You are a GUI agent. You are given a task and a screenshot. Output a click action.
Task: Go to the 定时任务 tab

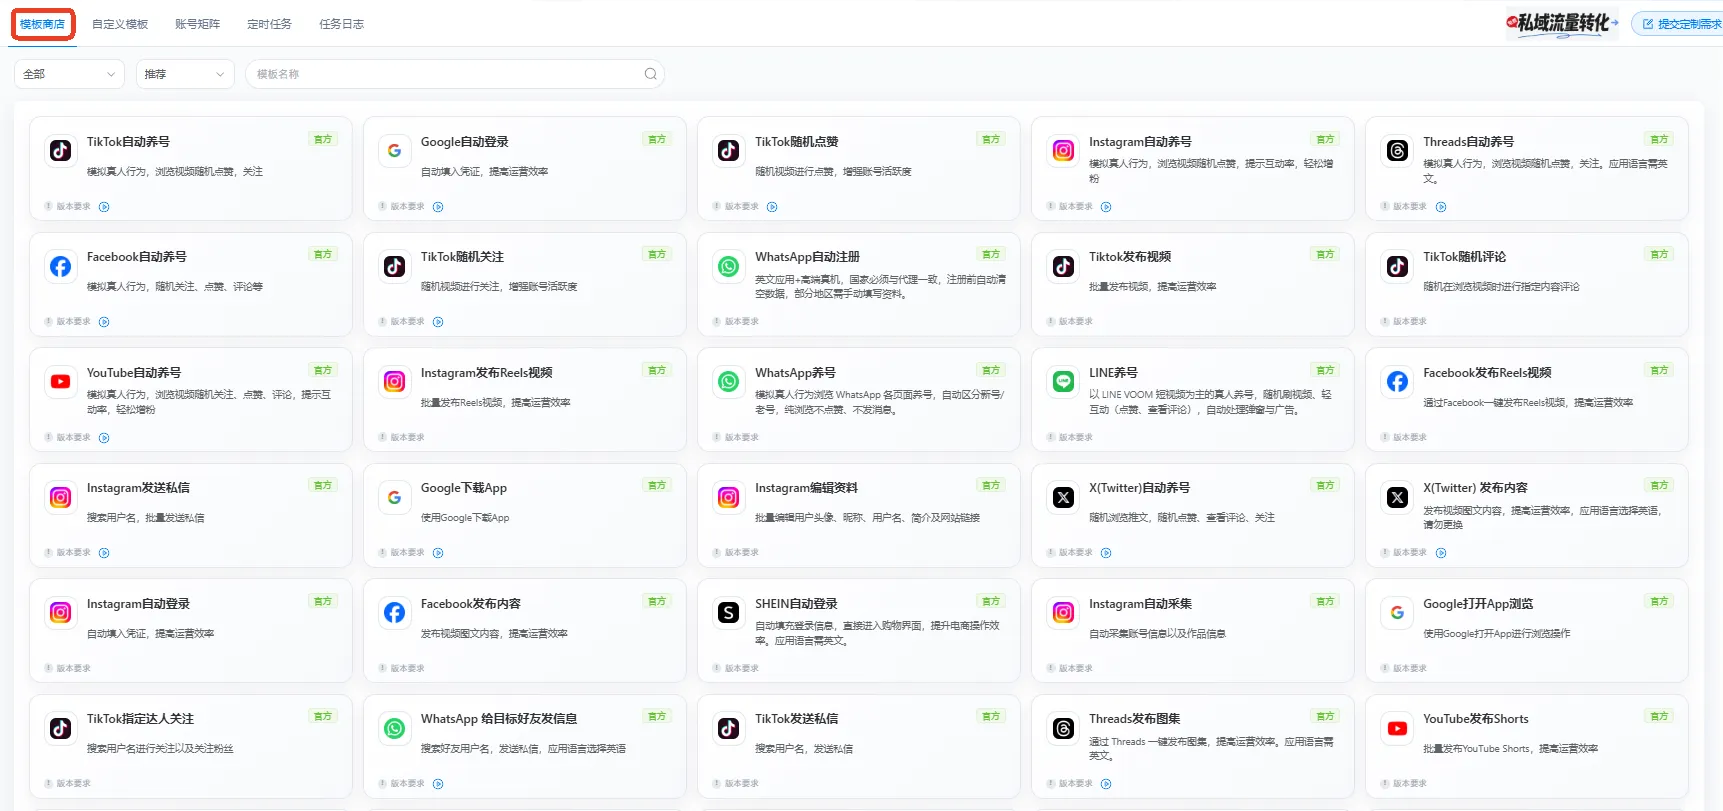coord(269,24)
